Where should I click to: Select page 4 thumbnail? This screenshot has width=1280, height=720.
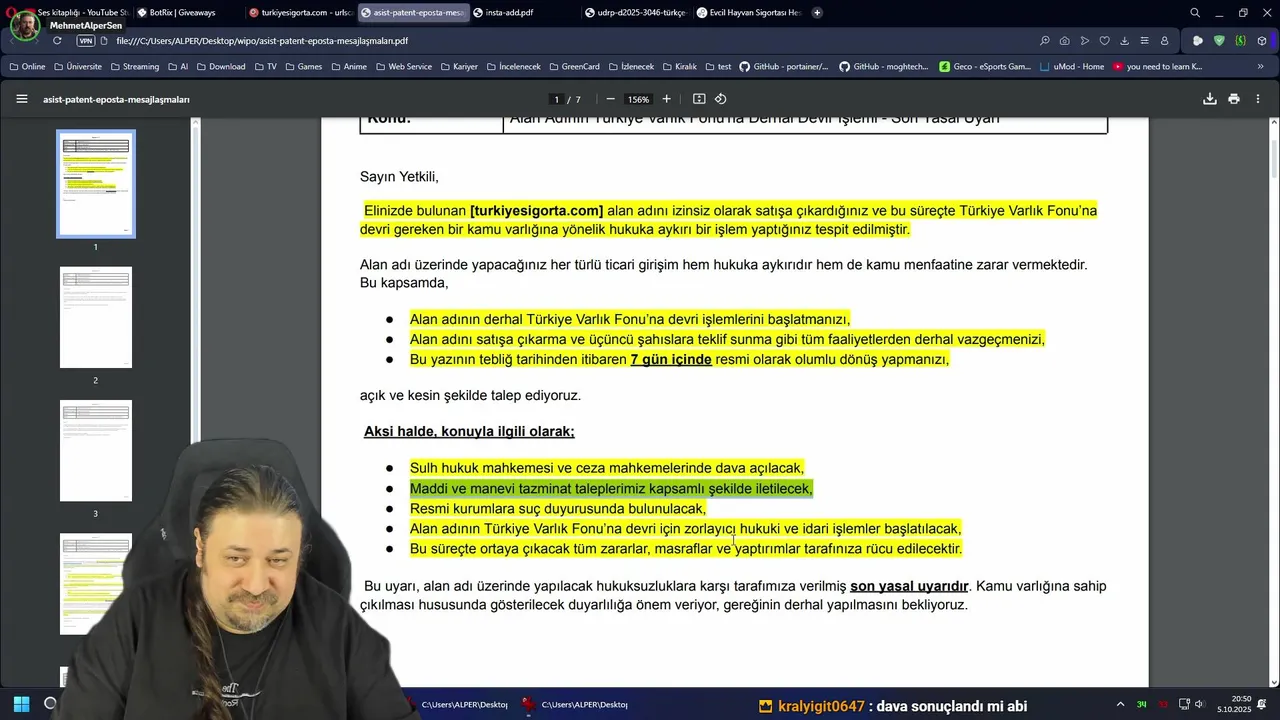96,584
